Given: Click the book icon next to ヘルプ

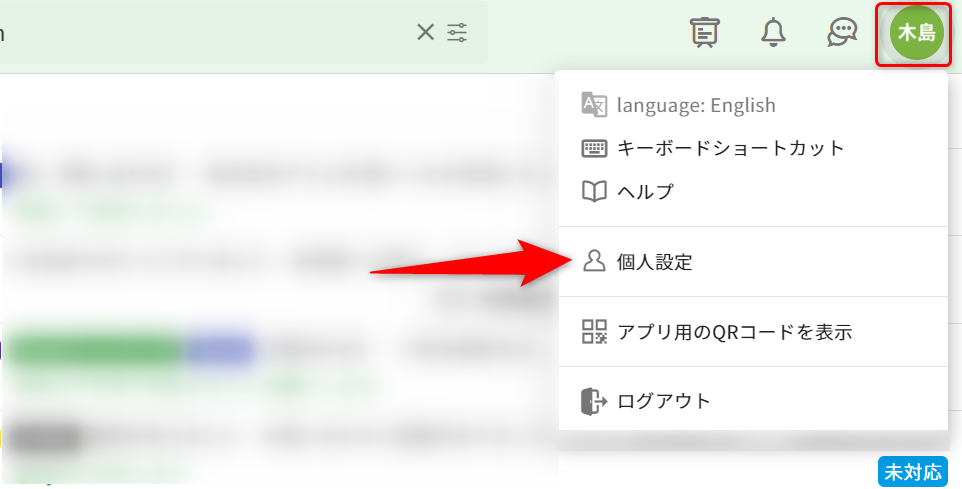Looking at the screenshot, I should coord(594,191).
